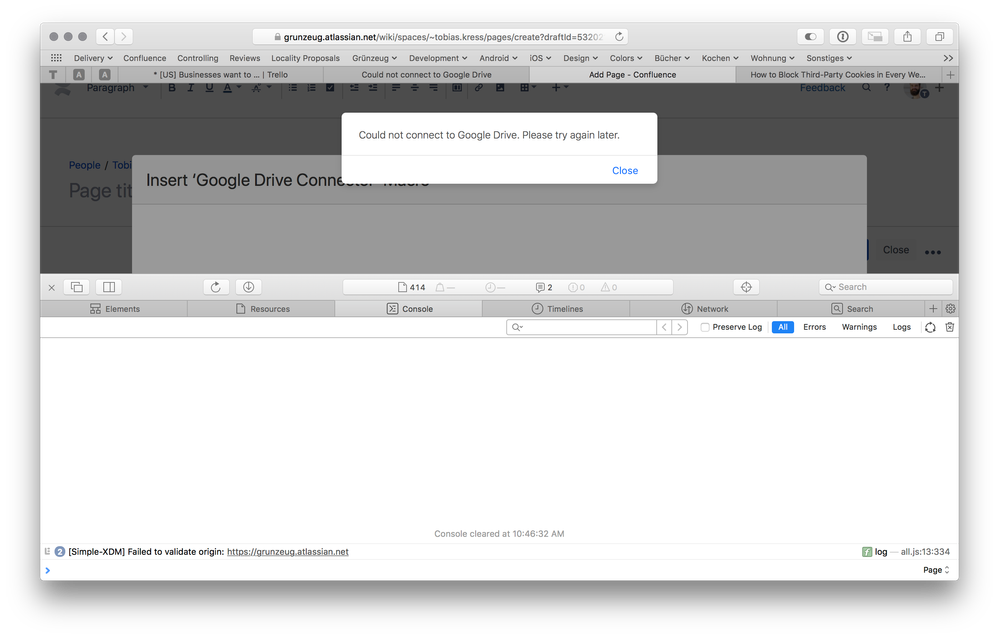Open the 1Password toolbar extension

[x=842, y=37]
